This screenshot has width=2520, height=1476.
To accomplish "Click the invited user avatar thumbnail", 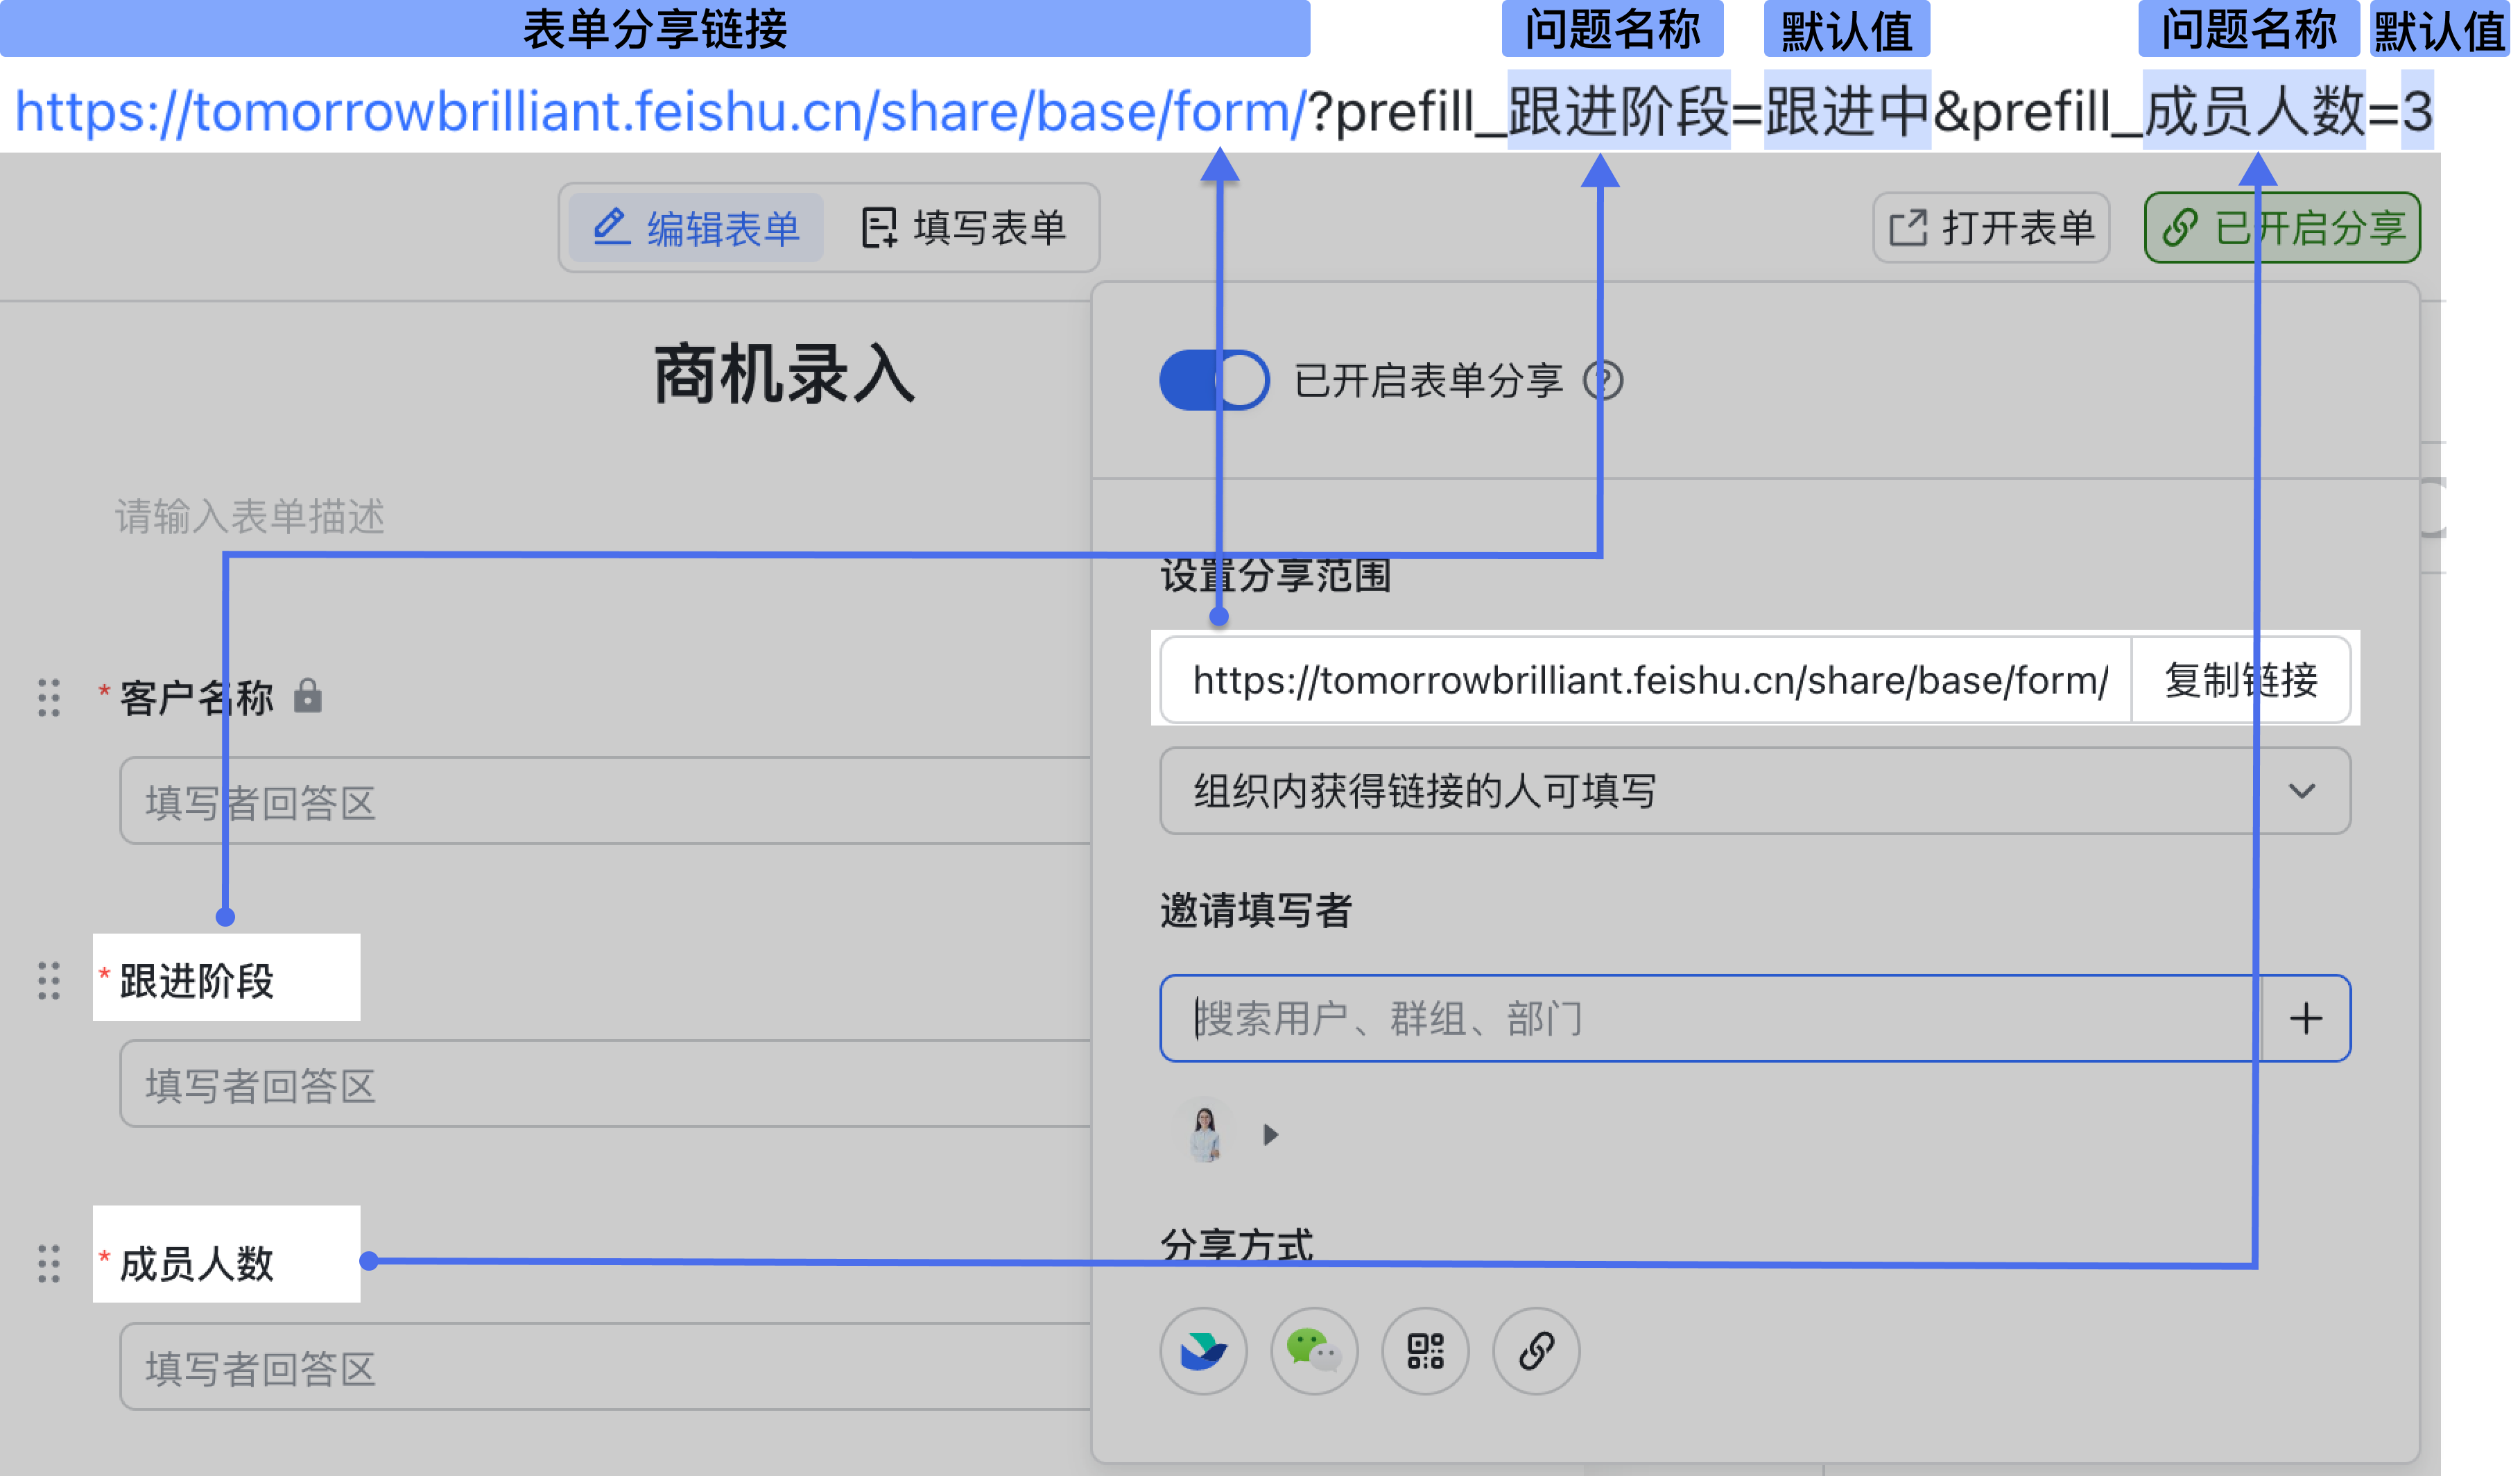I will (1205, 1131).
